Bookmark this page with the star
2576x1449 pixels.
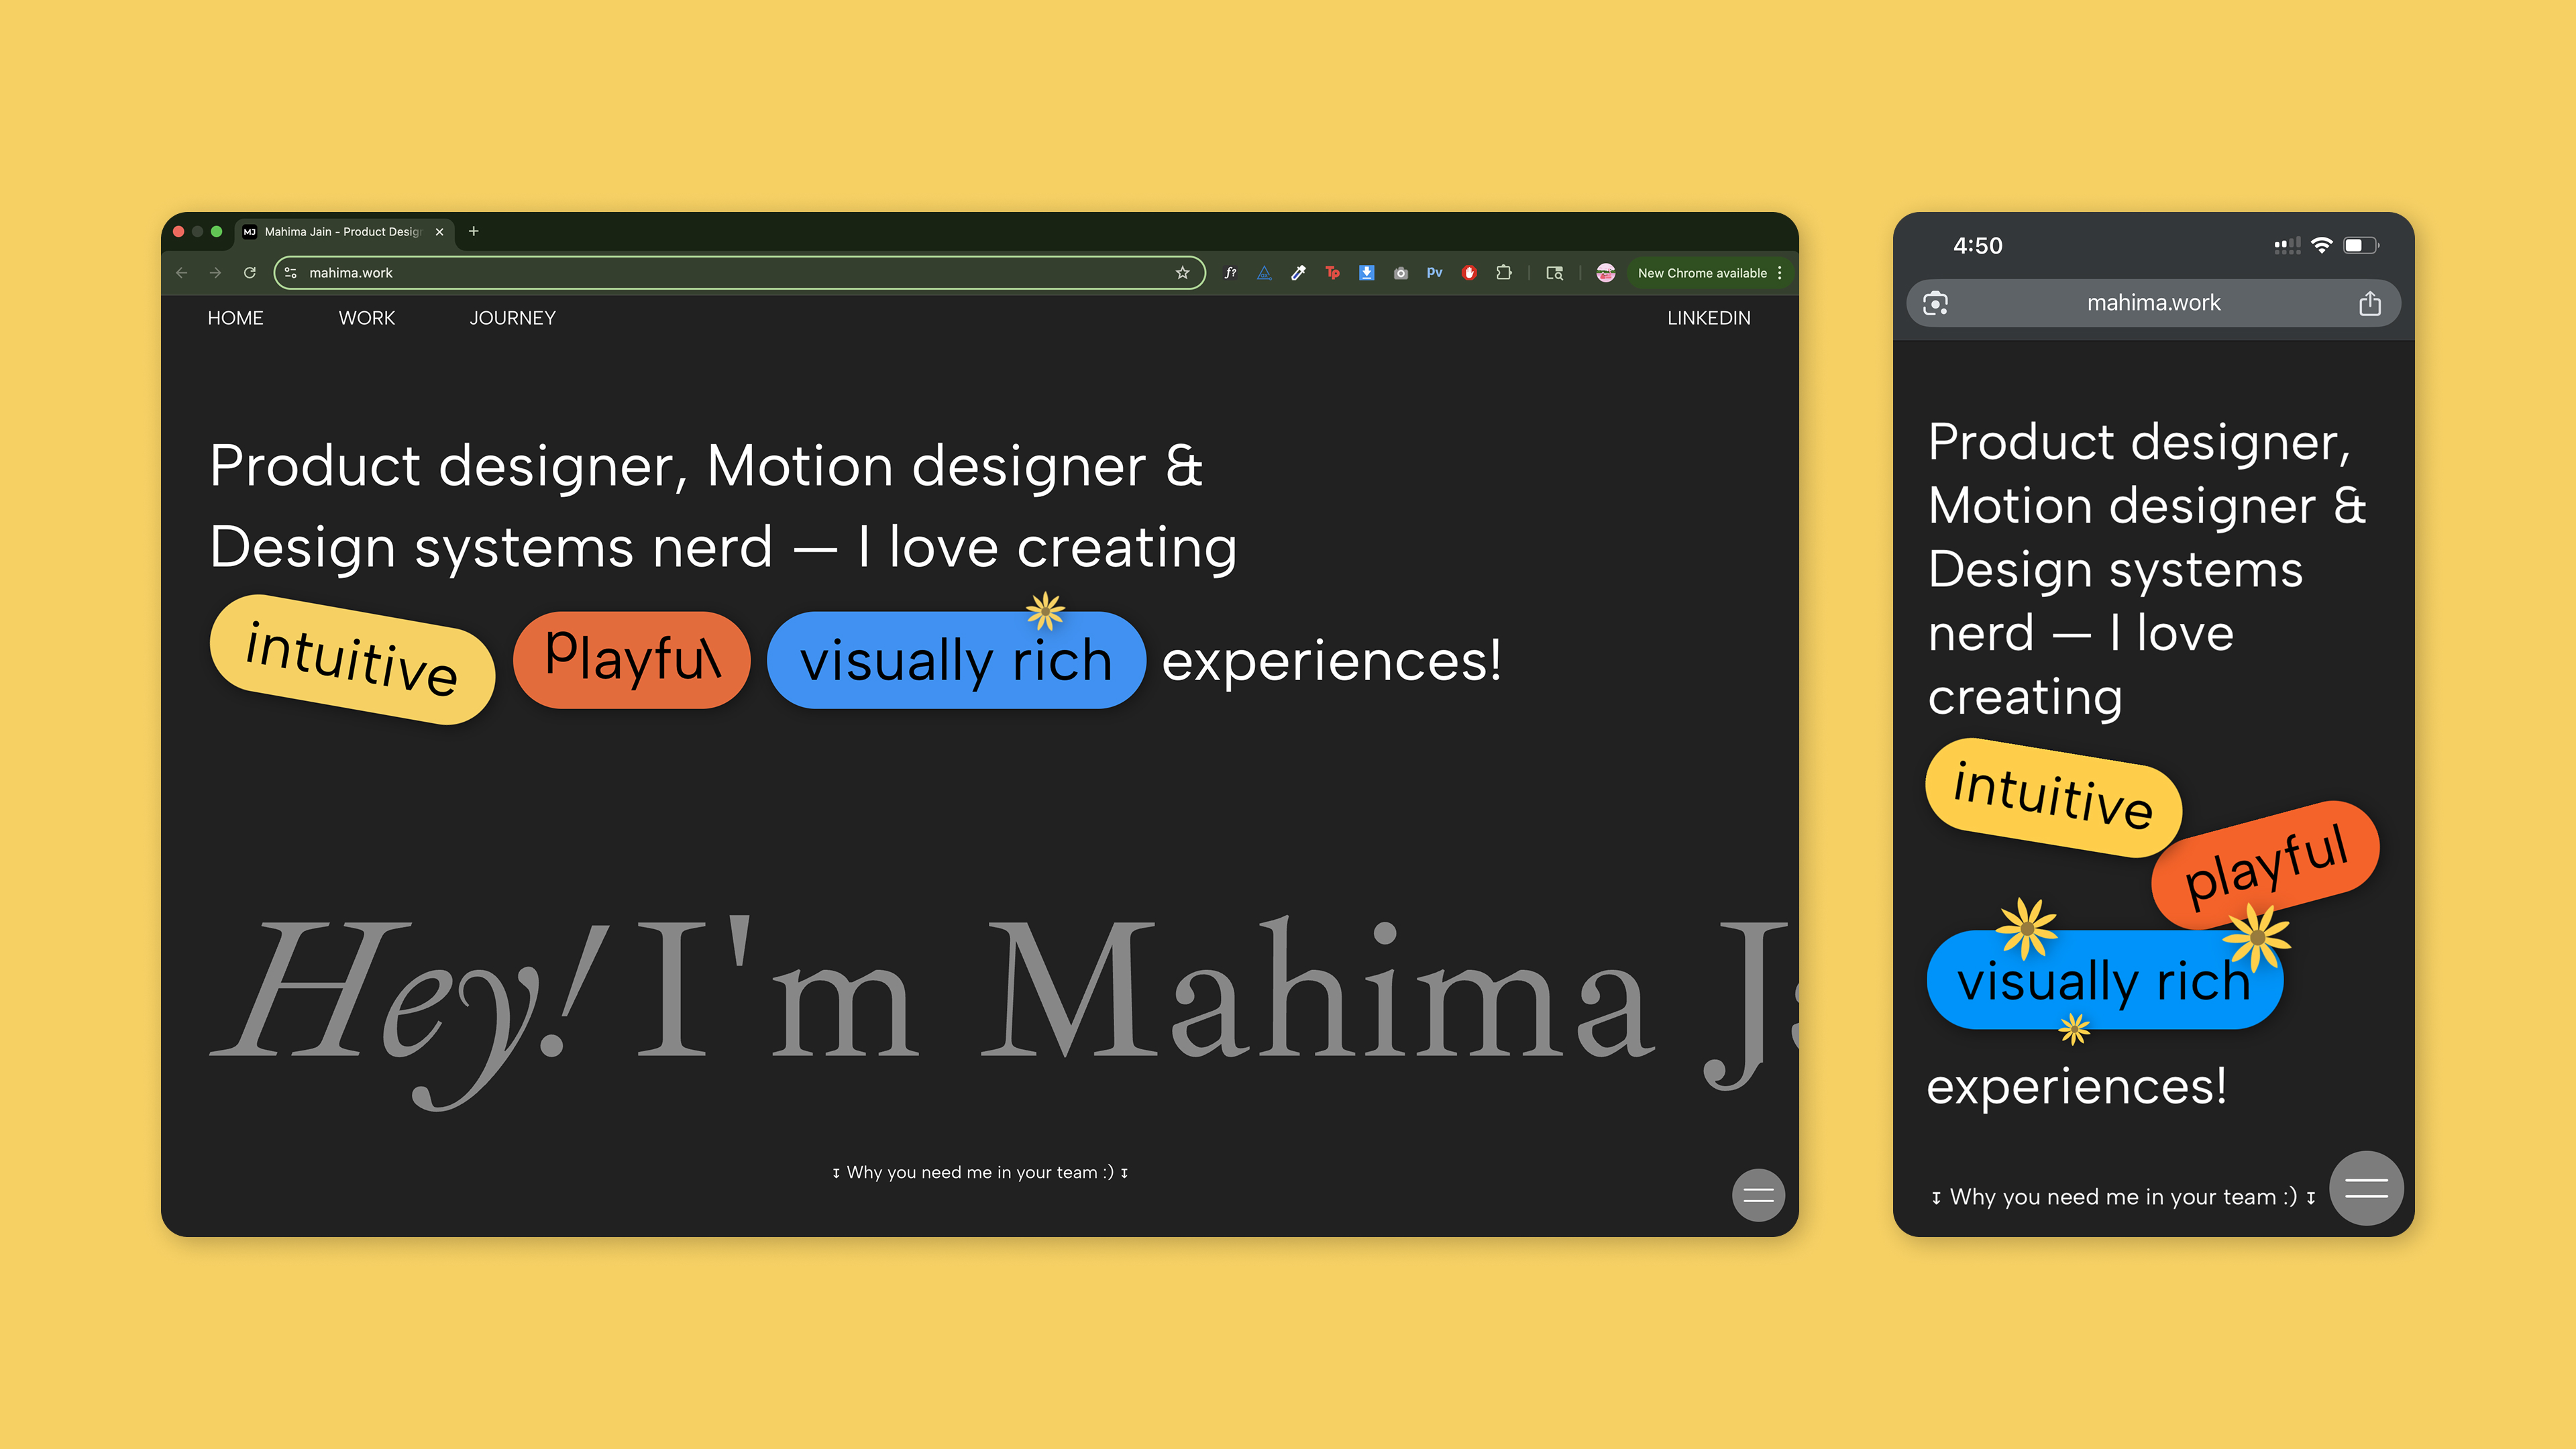(1182, 273)
